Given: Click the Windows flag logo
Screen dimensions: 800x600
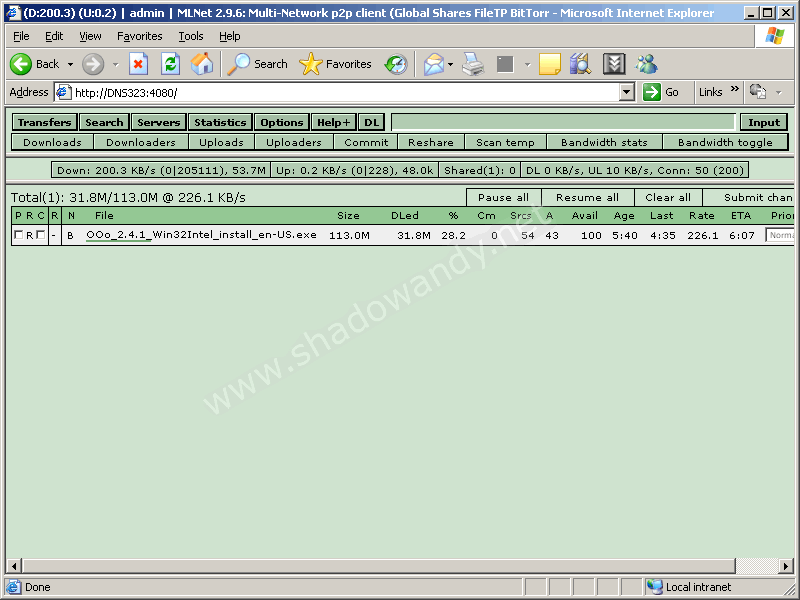Looking at the screenshot, I should [774, 36].
